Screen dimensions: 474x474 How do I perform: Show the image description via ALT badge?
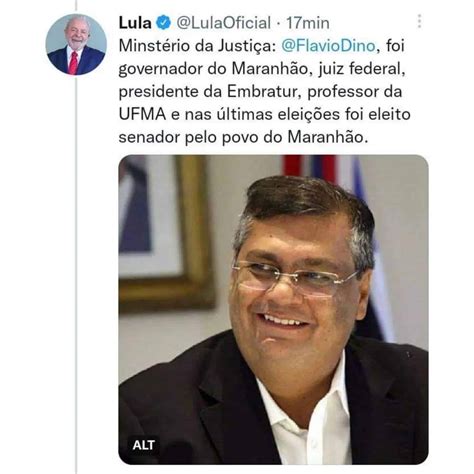pos(143,445)
